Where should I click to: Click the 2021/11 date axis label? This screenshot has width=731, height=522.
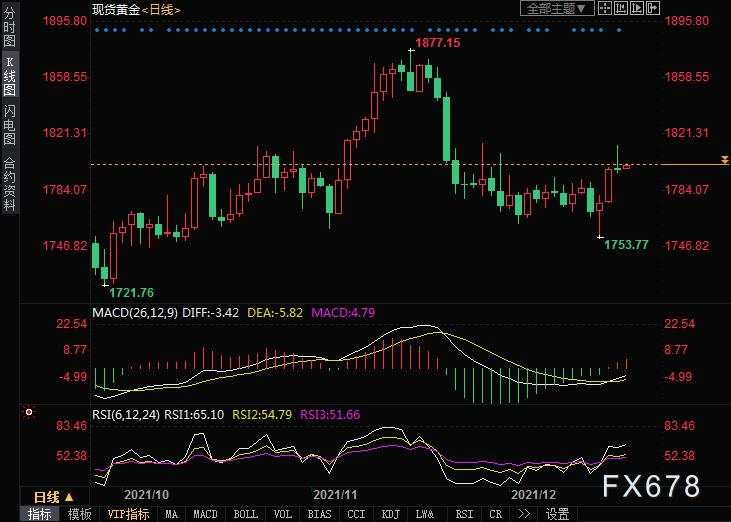coord(335,495)
